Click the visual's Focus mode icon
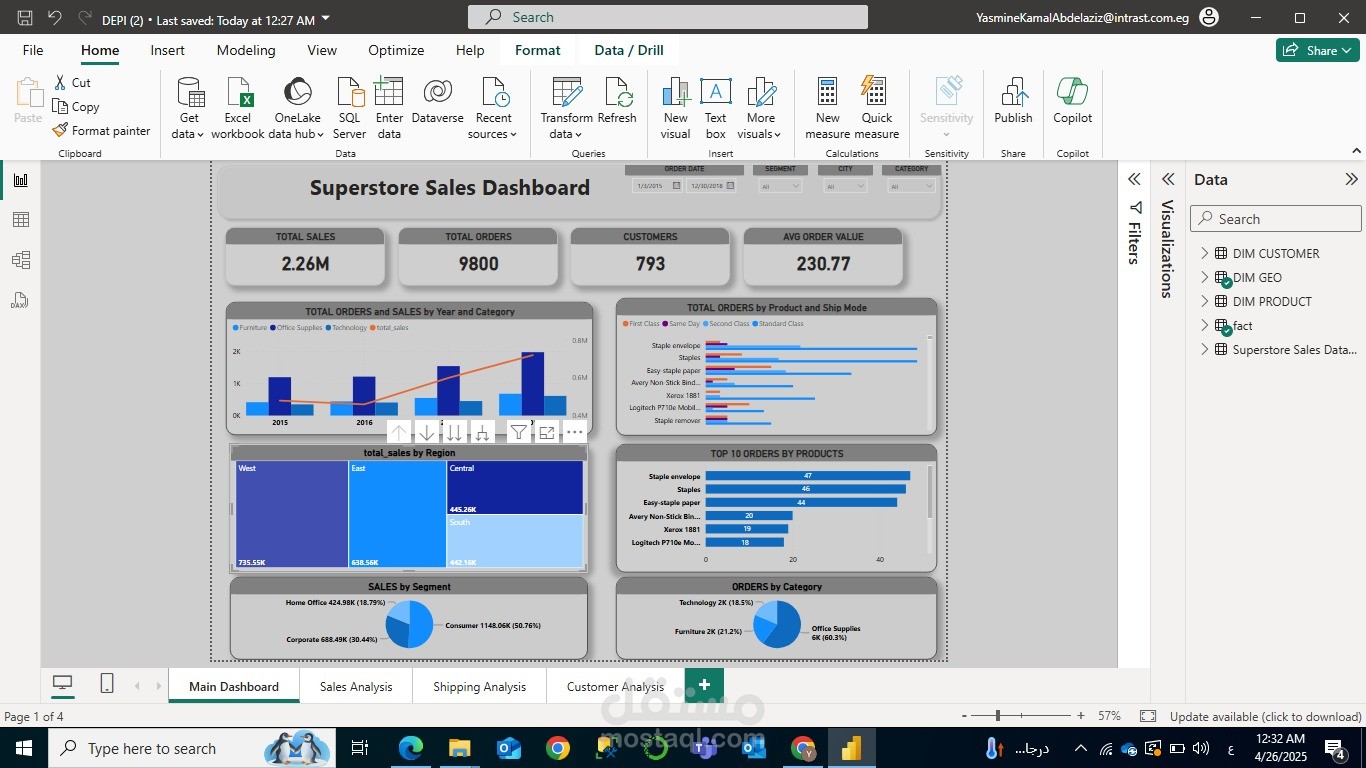Image resolution: width=1366 pixels, height=768 pixels. 546,432
